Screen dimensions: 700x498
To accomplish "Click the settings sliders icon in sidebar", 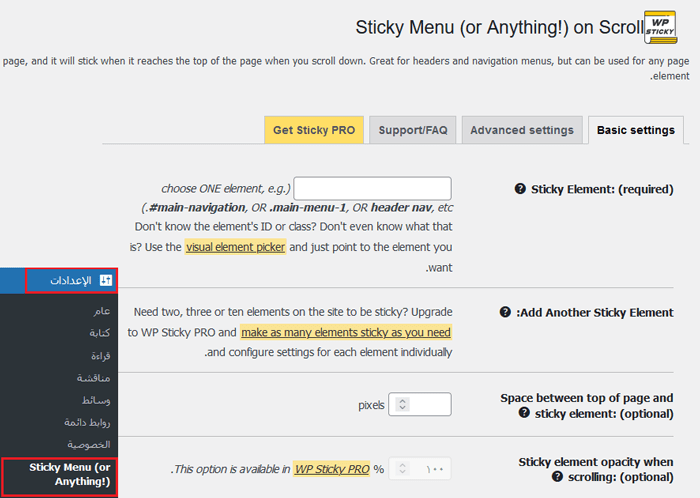I will pyautogui.click(x=106, y=280).
